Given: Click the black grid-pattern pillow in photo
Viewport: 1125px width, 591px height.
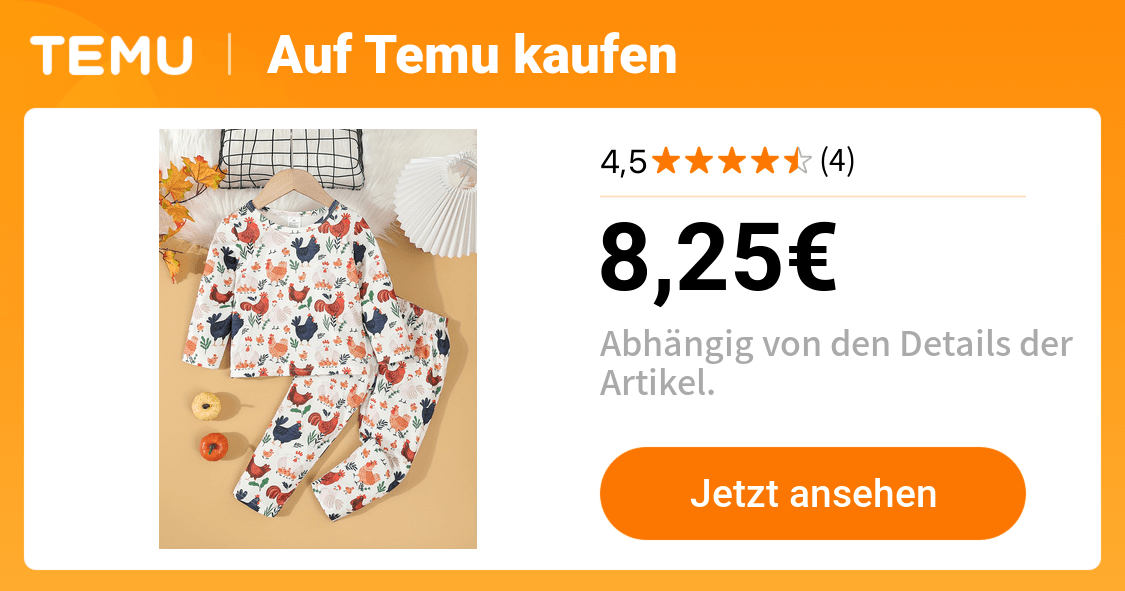Looking at the screenshot, I should pos(291,158).
